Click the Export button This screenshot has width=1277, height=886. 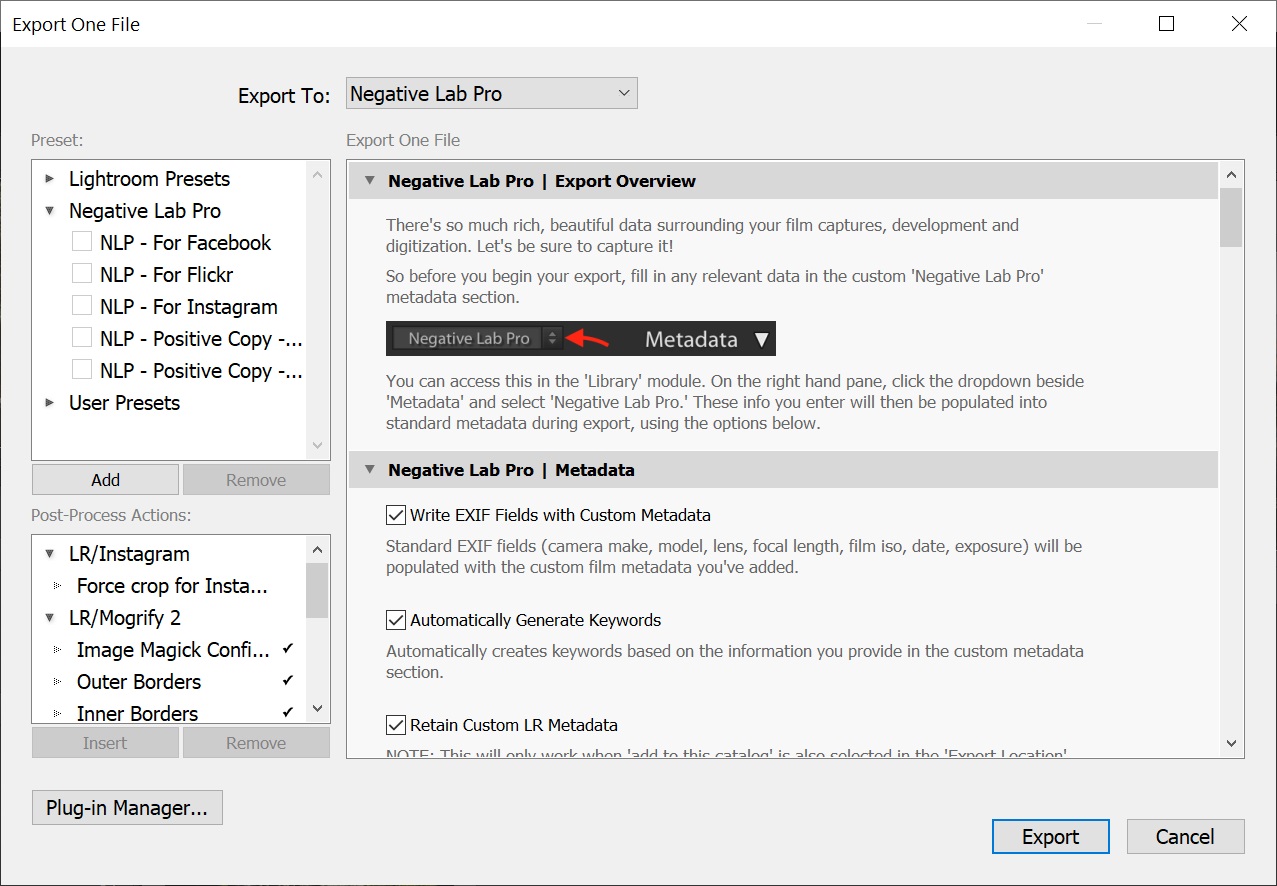1050,837
